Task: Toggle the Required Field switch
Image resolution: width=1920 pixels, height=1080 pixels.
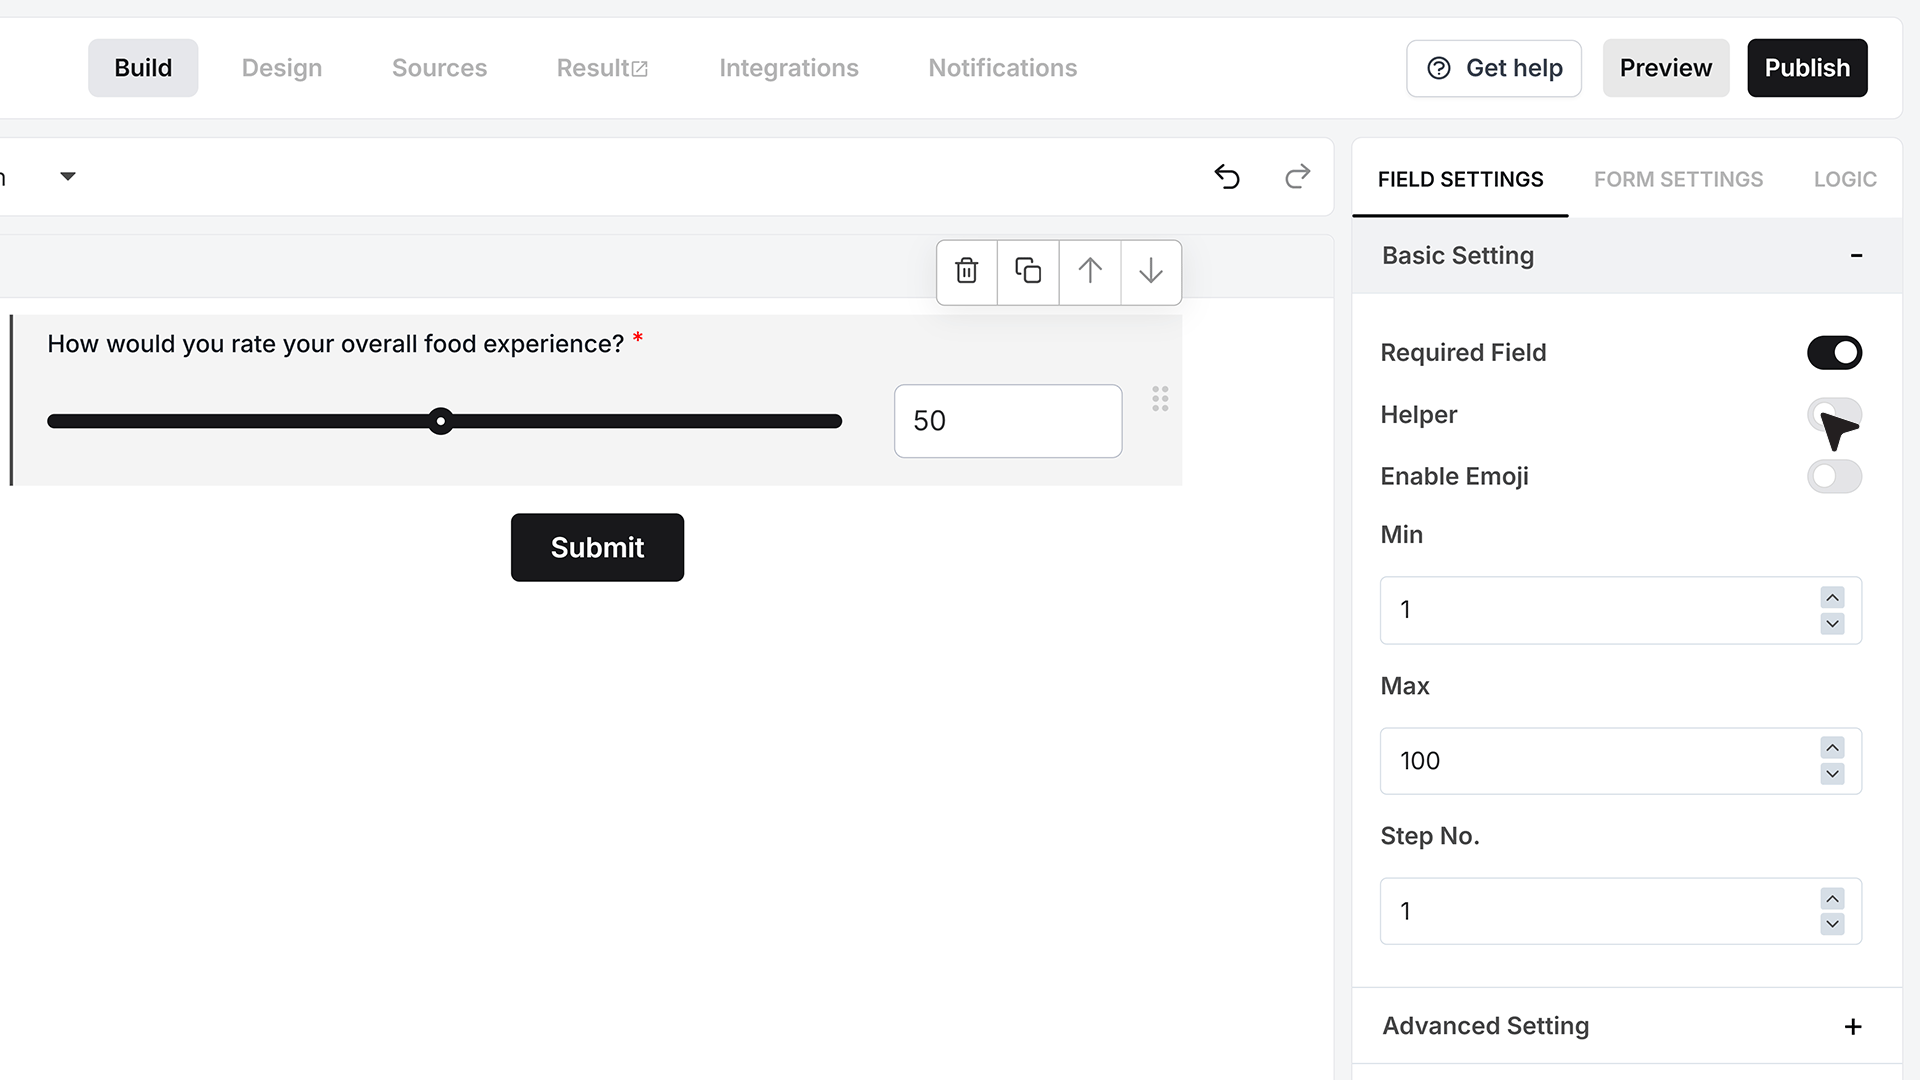Action: tap(1834, 353)
